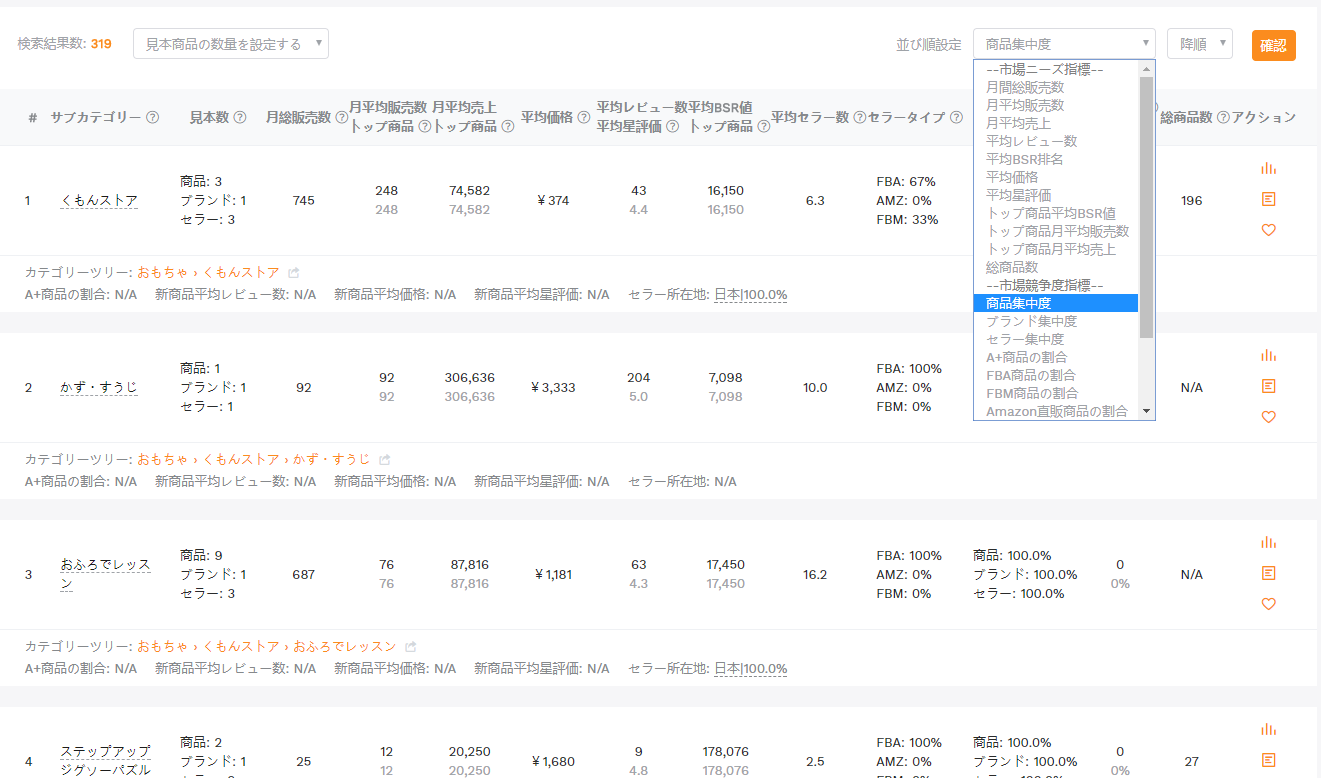This screenshot has height=778, width=1321.
Task: Open くもんストア subcategory link
Action: (x=99, y=200)
